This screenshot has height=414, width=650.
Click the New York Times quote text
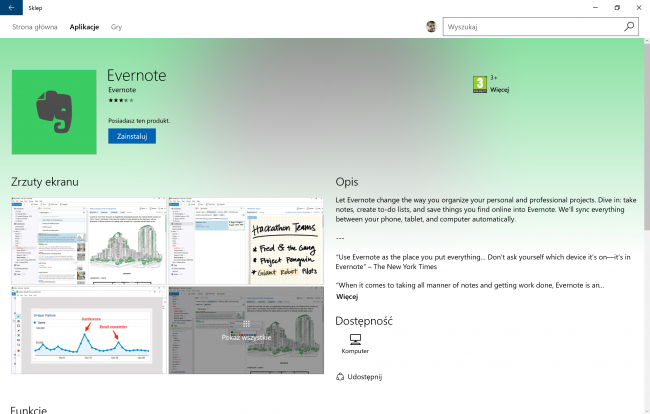[x=483, y=262]
